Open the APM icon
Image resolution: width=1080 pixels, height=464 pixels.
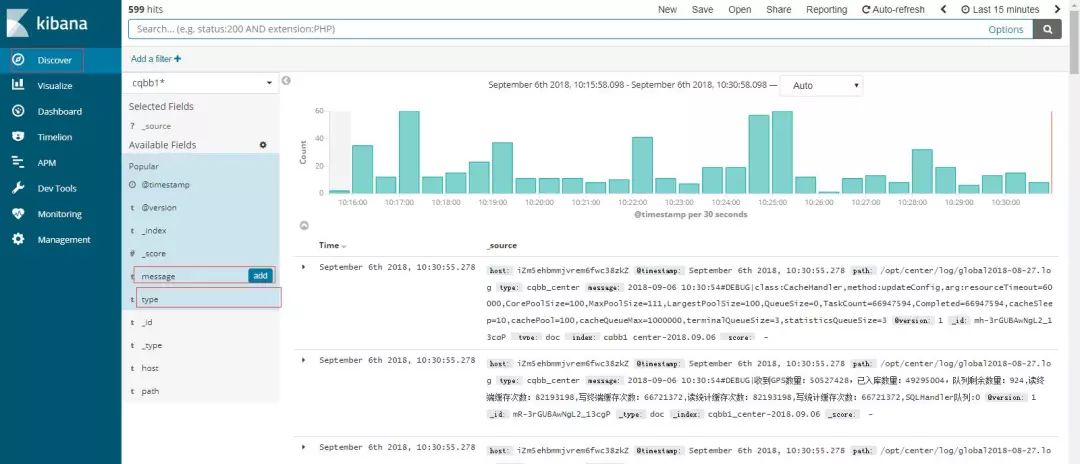click(19, 162)
